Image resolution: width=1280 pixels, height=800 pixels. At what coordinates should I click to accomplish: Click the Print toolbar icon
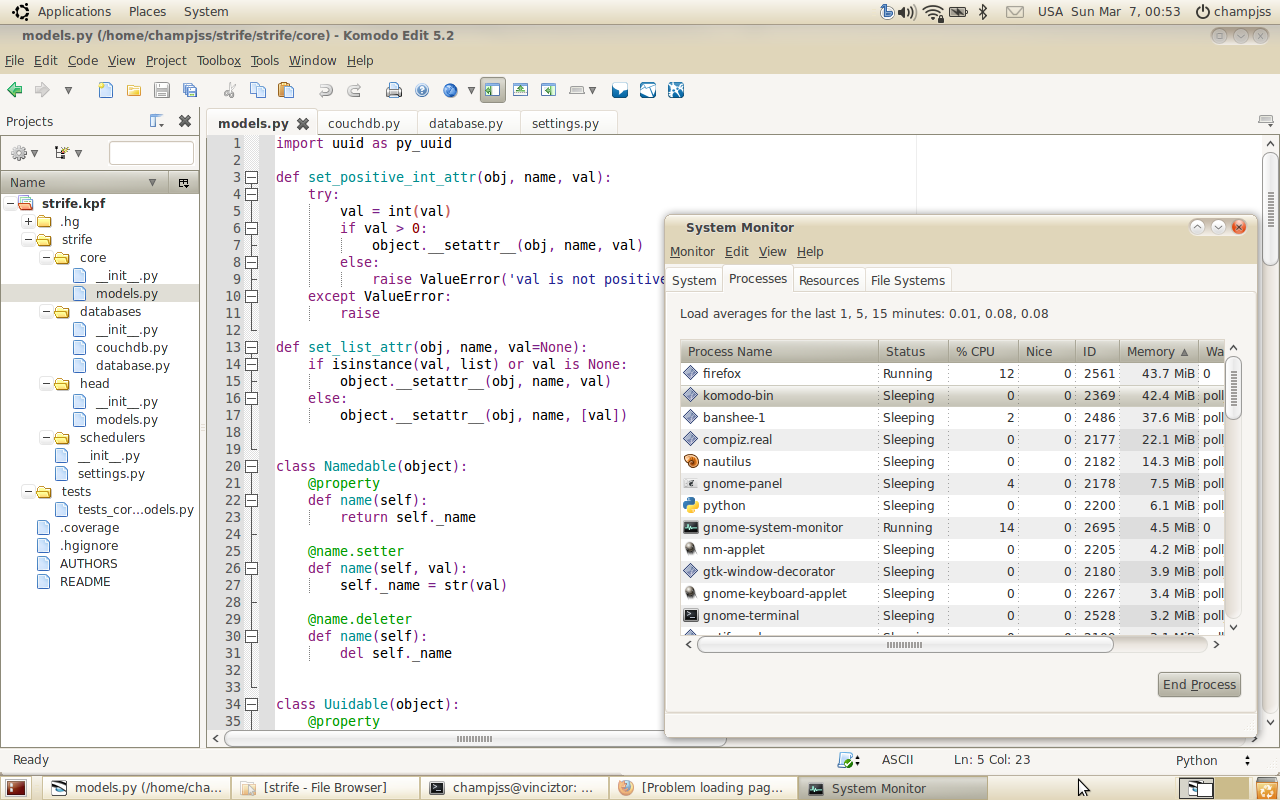(x=394, y=90)
